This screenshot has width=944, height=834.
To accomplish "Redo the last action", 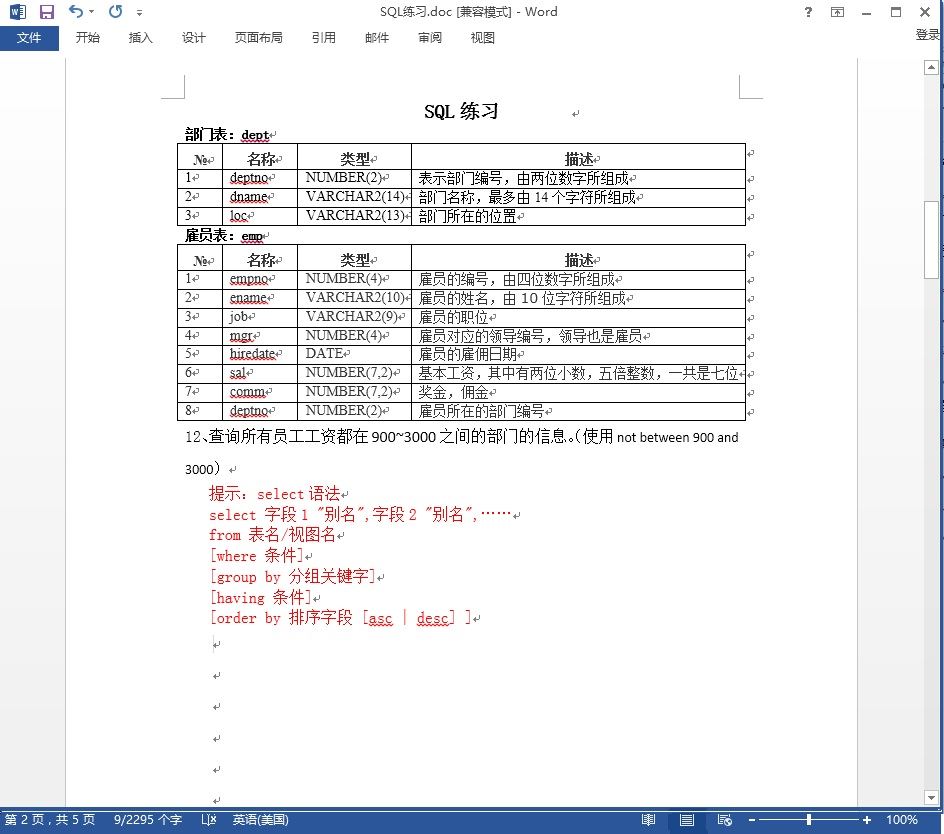I will click(116, 11).
